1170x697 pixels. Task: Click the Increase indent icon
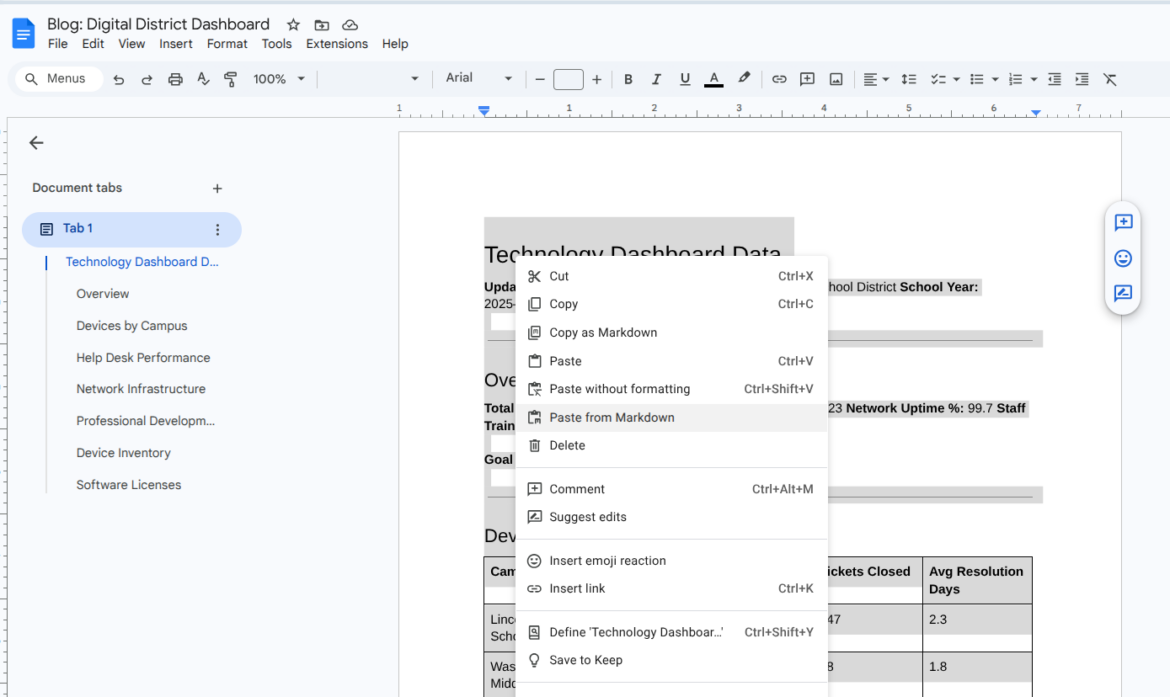[1082, 79]
